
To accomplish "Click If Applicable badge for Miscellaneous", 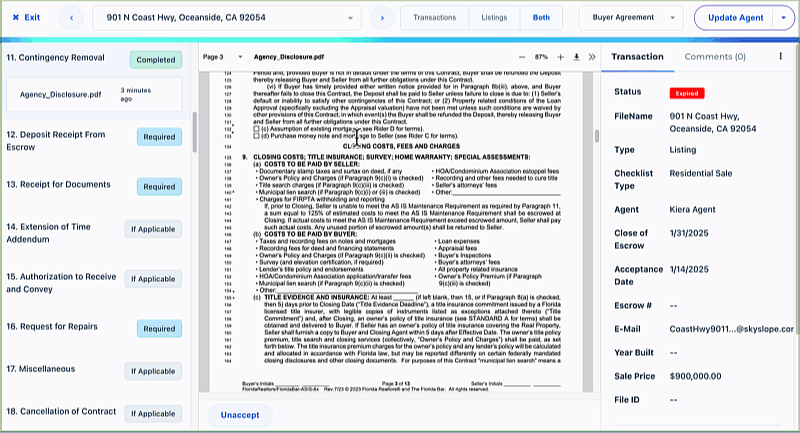I will tap(153, 371).
